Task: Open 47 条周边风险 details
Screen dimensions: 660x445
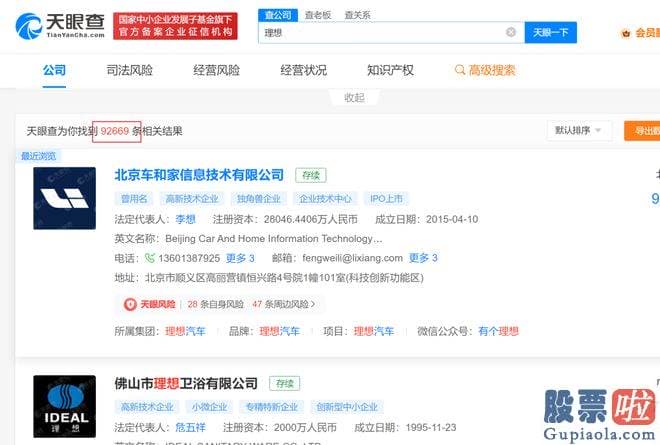Action: click(x=283, y=304)
